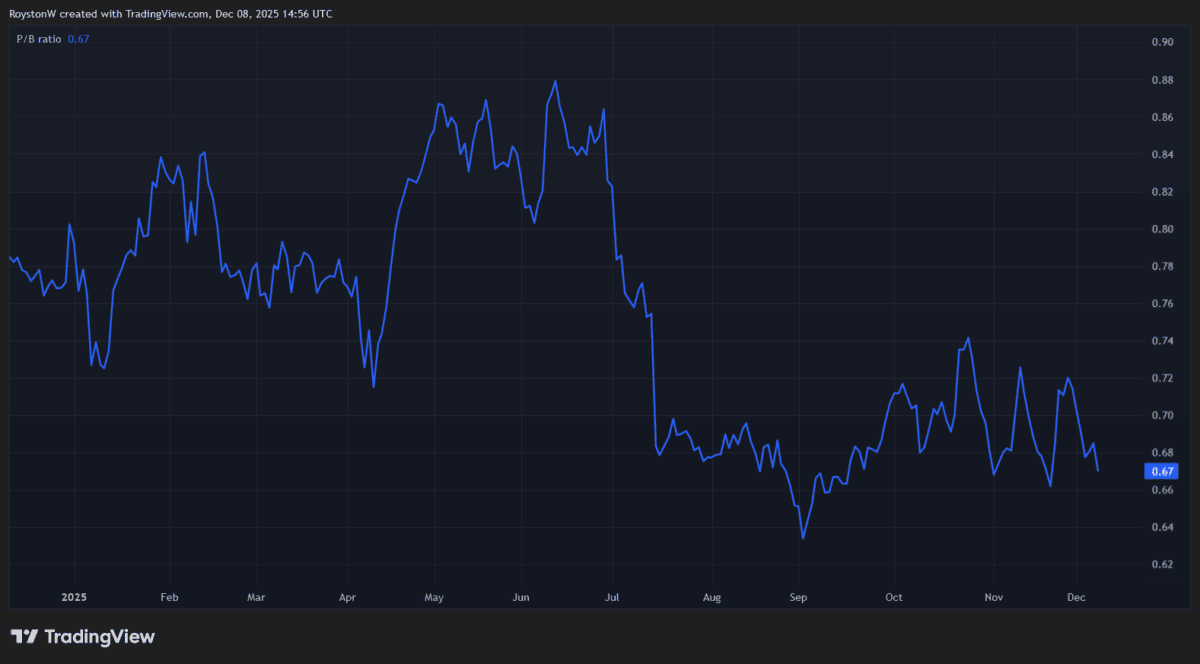
Task: Click the Aug label on the time axis
Action: tap(712, 597)
